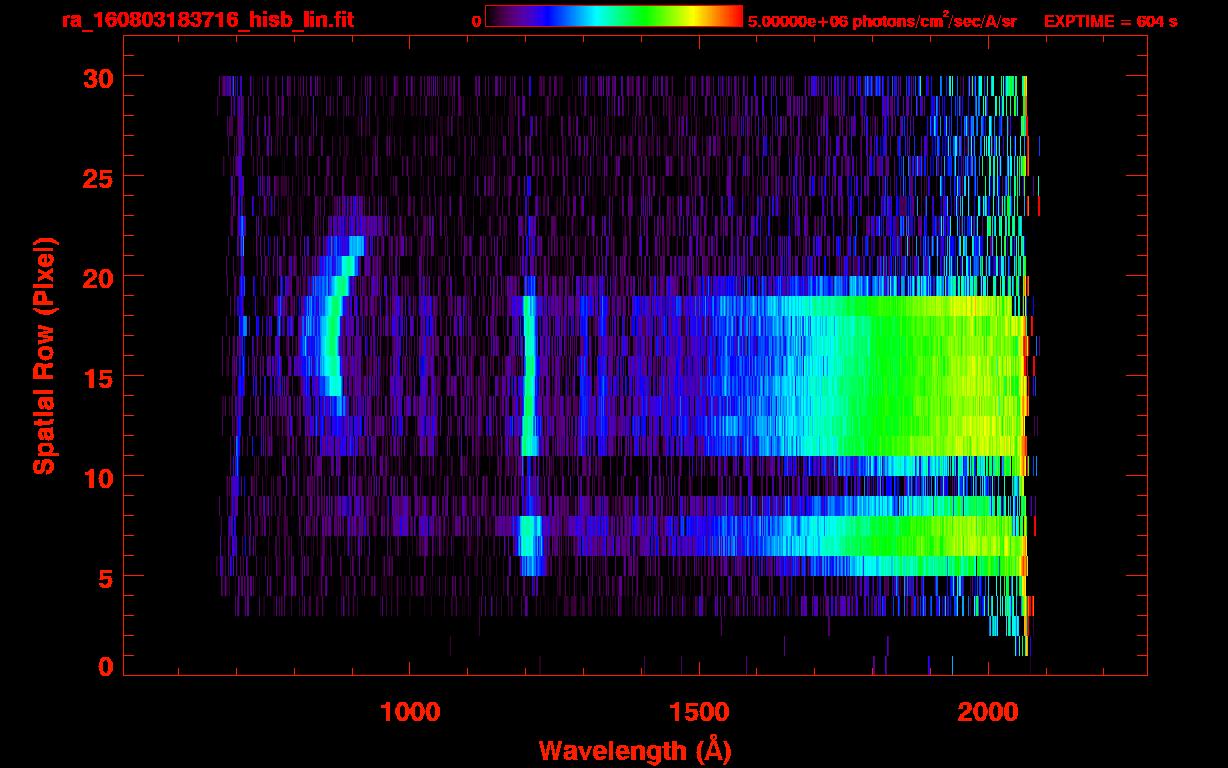1228x768 pixels.
Task: Click the EXPTIME = 604 s text
Action: (x=1110, y=21)
